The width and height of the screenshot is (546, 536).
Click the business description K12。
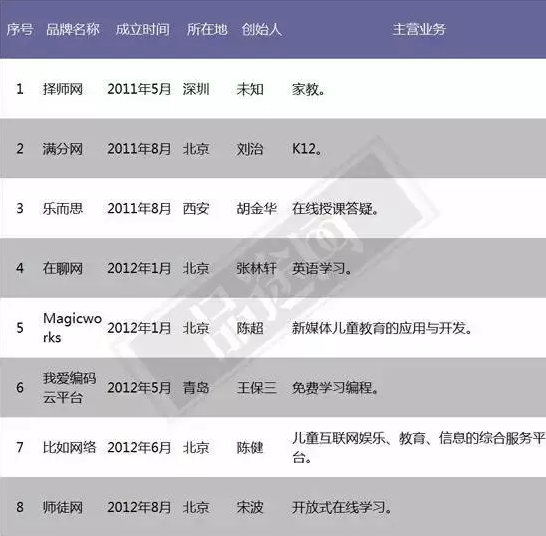(307, 149)
